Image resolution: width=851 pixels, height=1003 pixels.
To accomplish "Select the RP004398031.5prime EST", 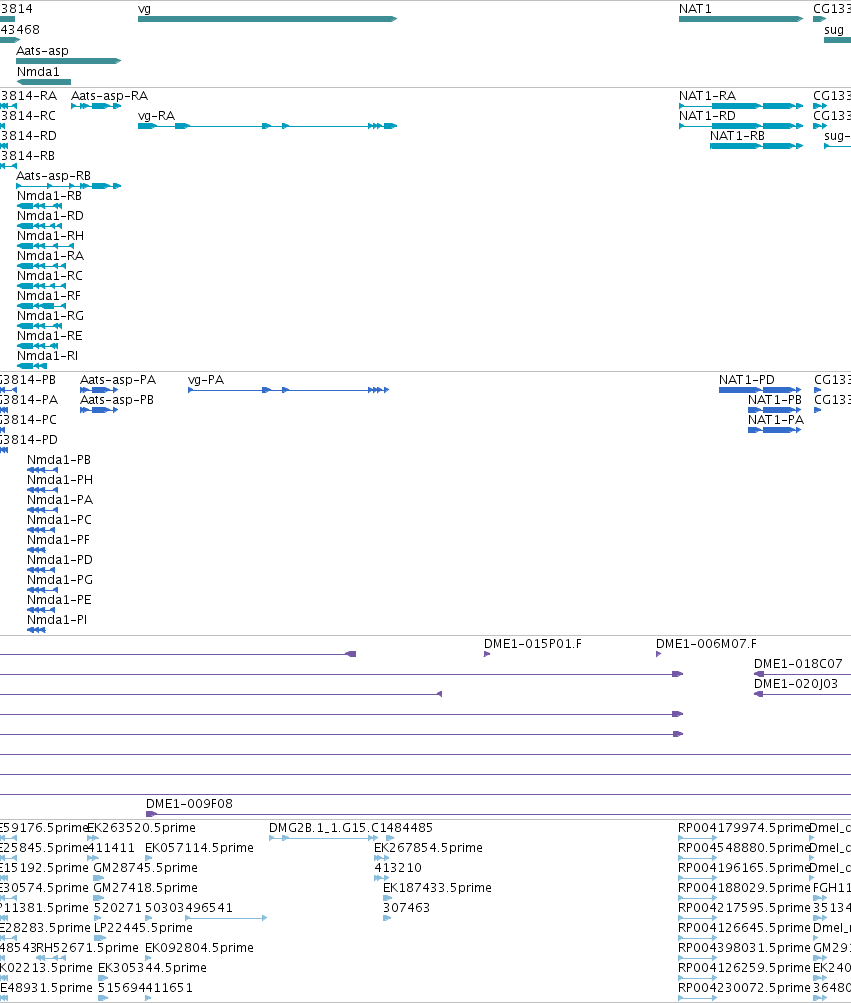I will coord(697,958).
